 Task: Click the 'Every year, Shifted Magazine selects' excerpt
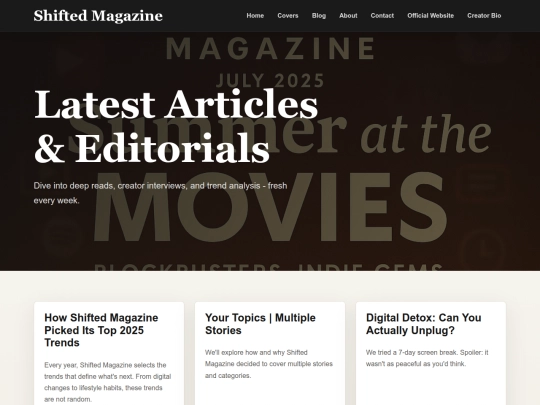tap(108, 382)
